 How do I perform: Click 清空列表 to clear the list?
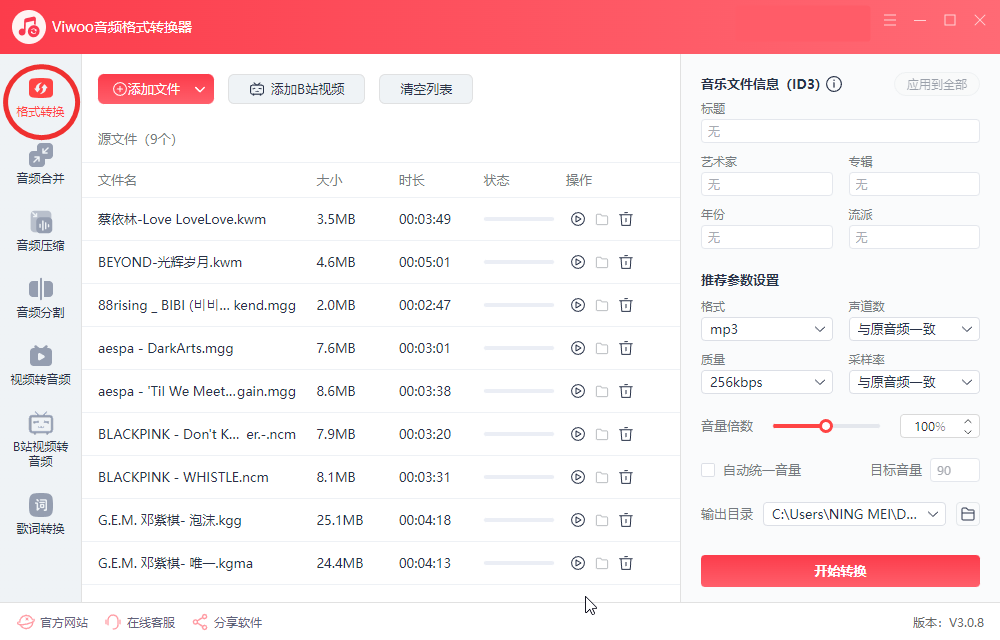pos(426,89)
